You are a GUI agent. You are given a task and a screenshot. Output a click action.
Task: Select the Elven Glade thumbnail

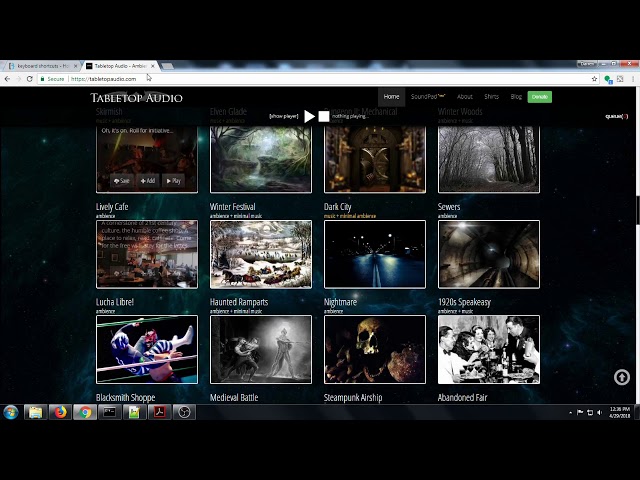pos(261,159)
